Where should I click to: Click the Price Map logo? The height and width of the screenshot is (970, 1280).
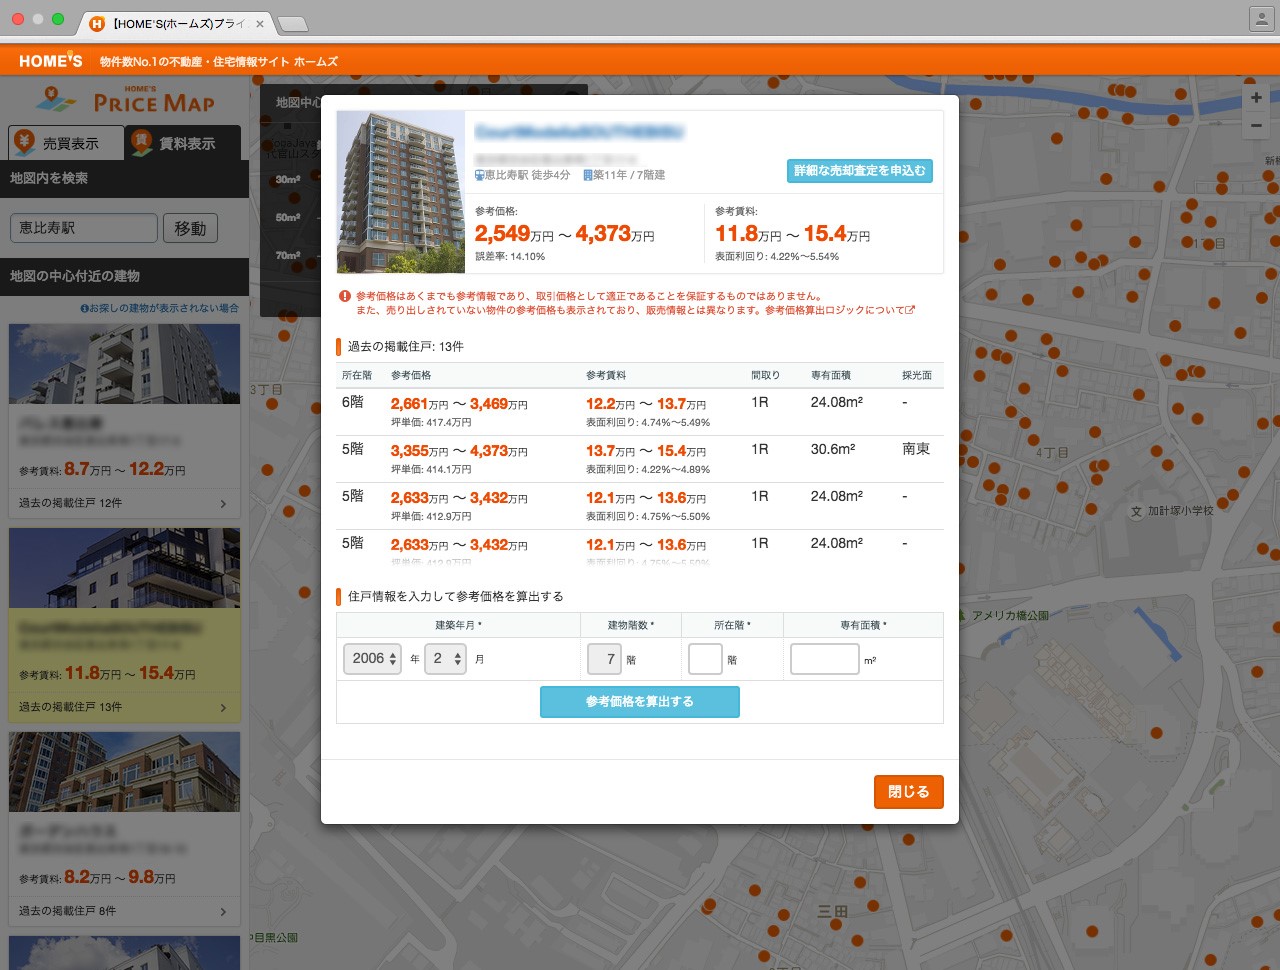click(x=127, y=100)
